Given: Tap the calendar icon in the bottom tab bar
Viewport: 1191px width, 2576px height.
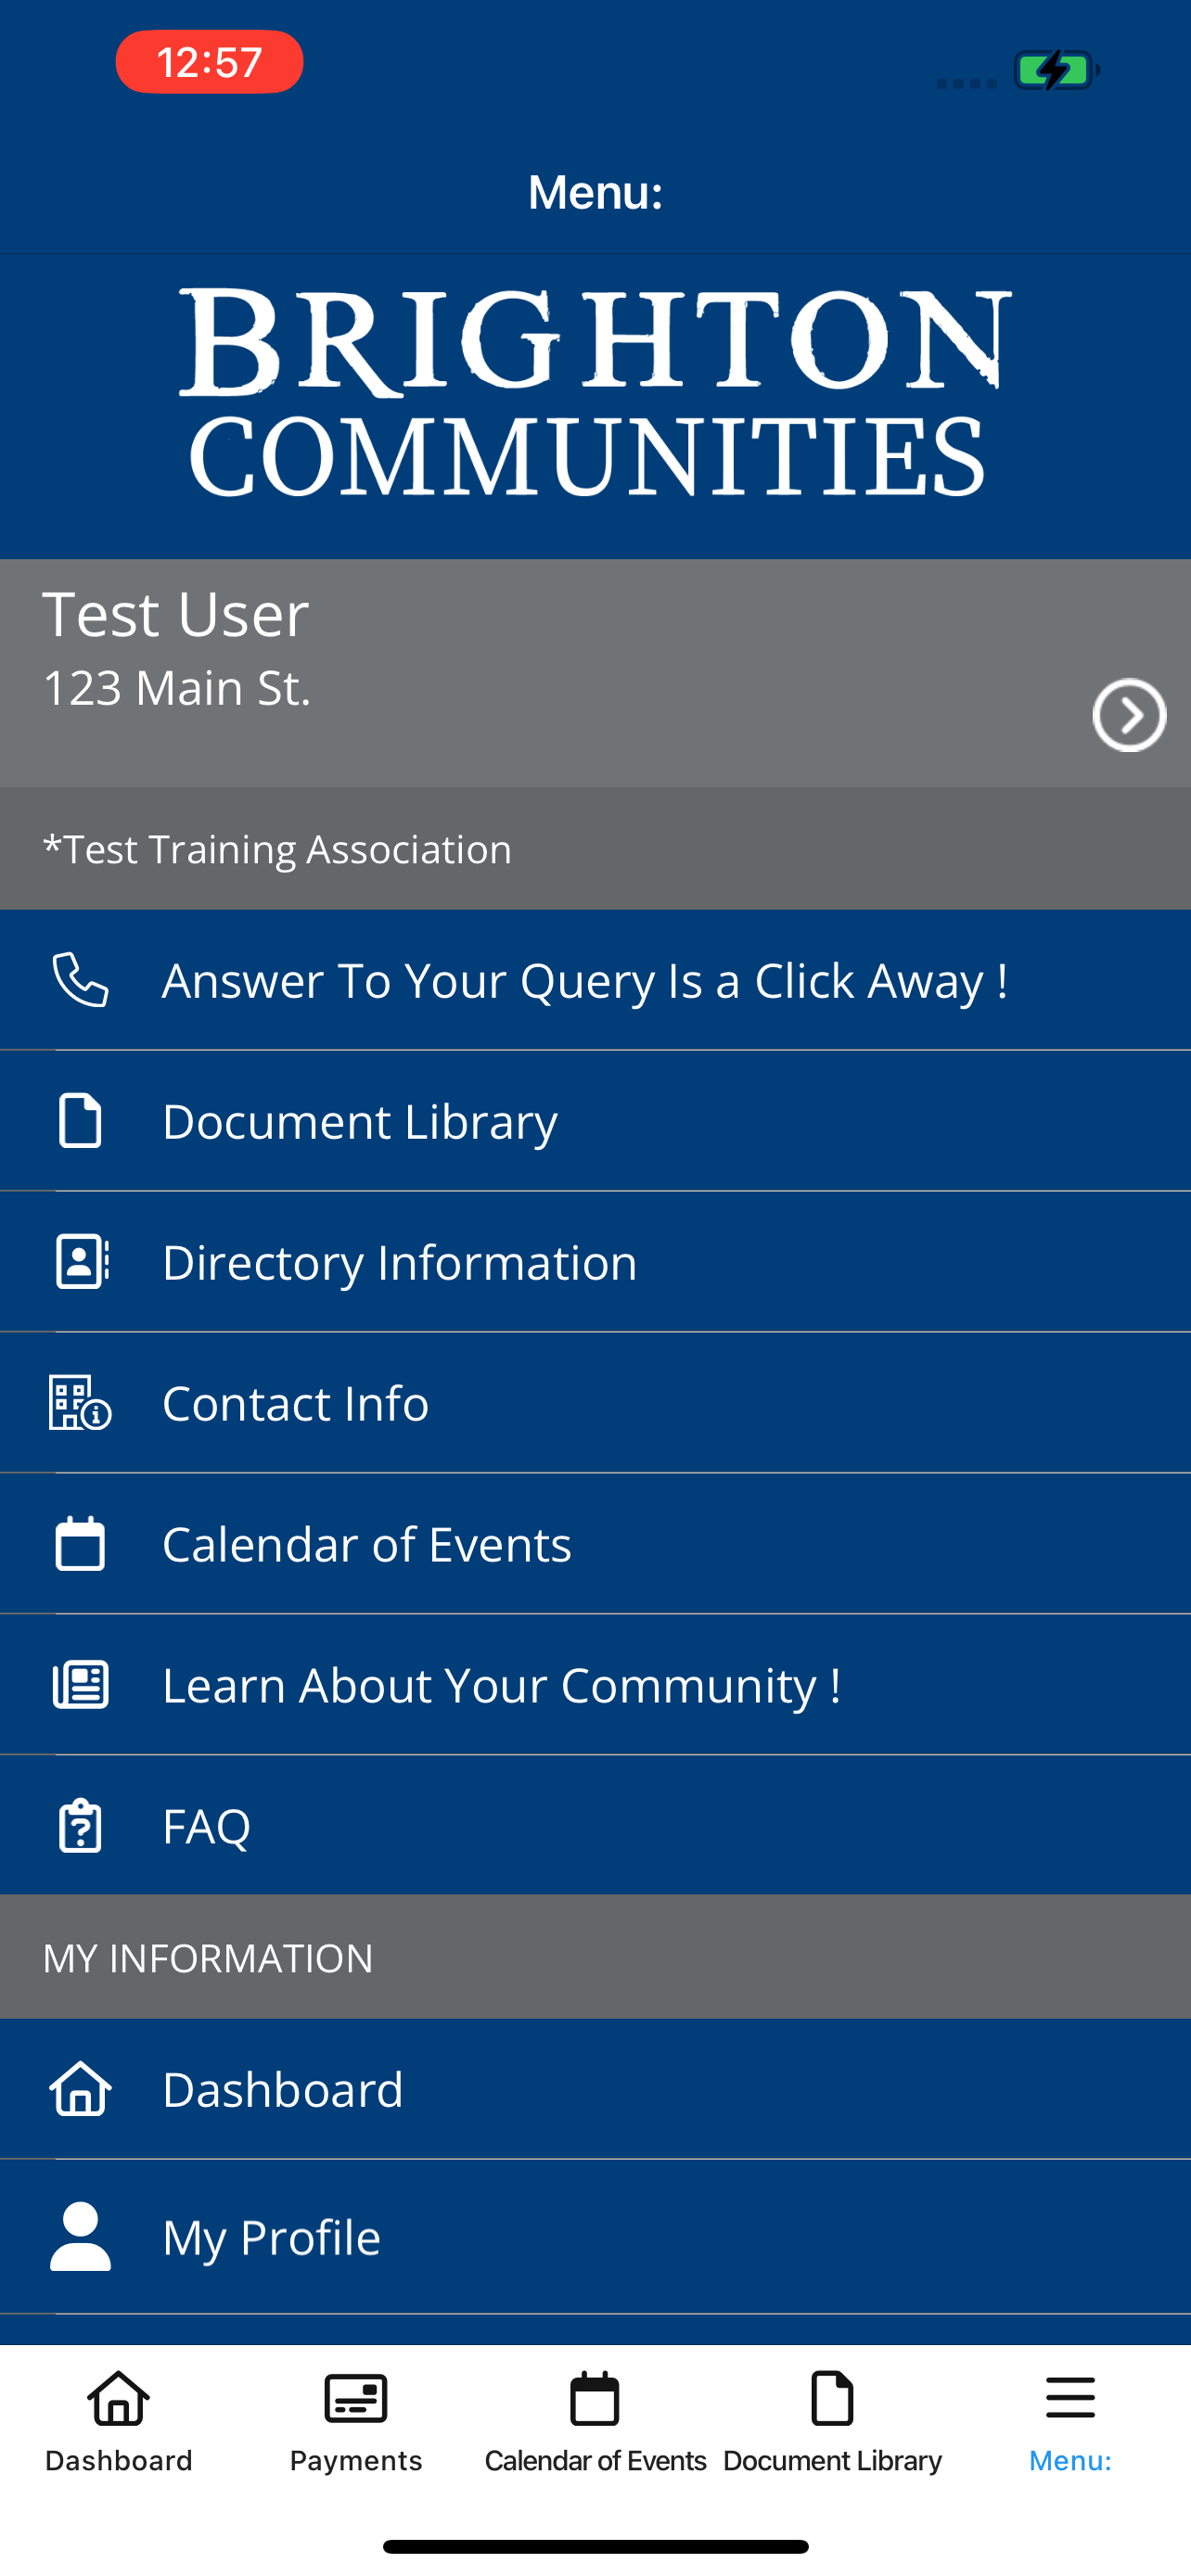Looking at the screenshot, I should click(595, 2398).
